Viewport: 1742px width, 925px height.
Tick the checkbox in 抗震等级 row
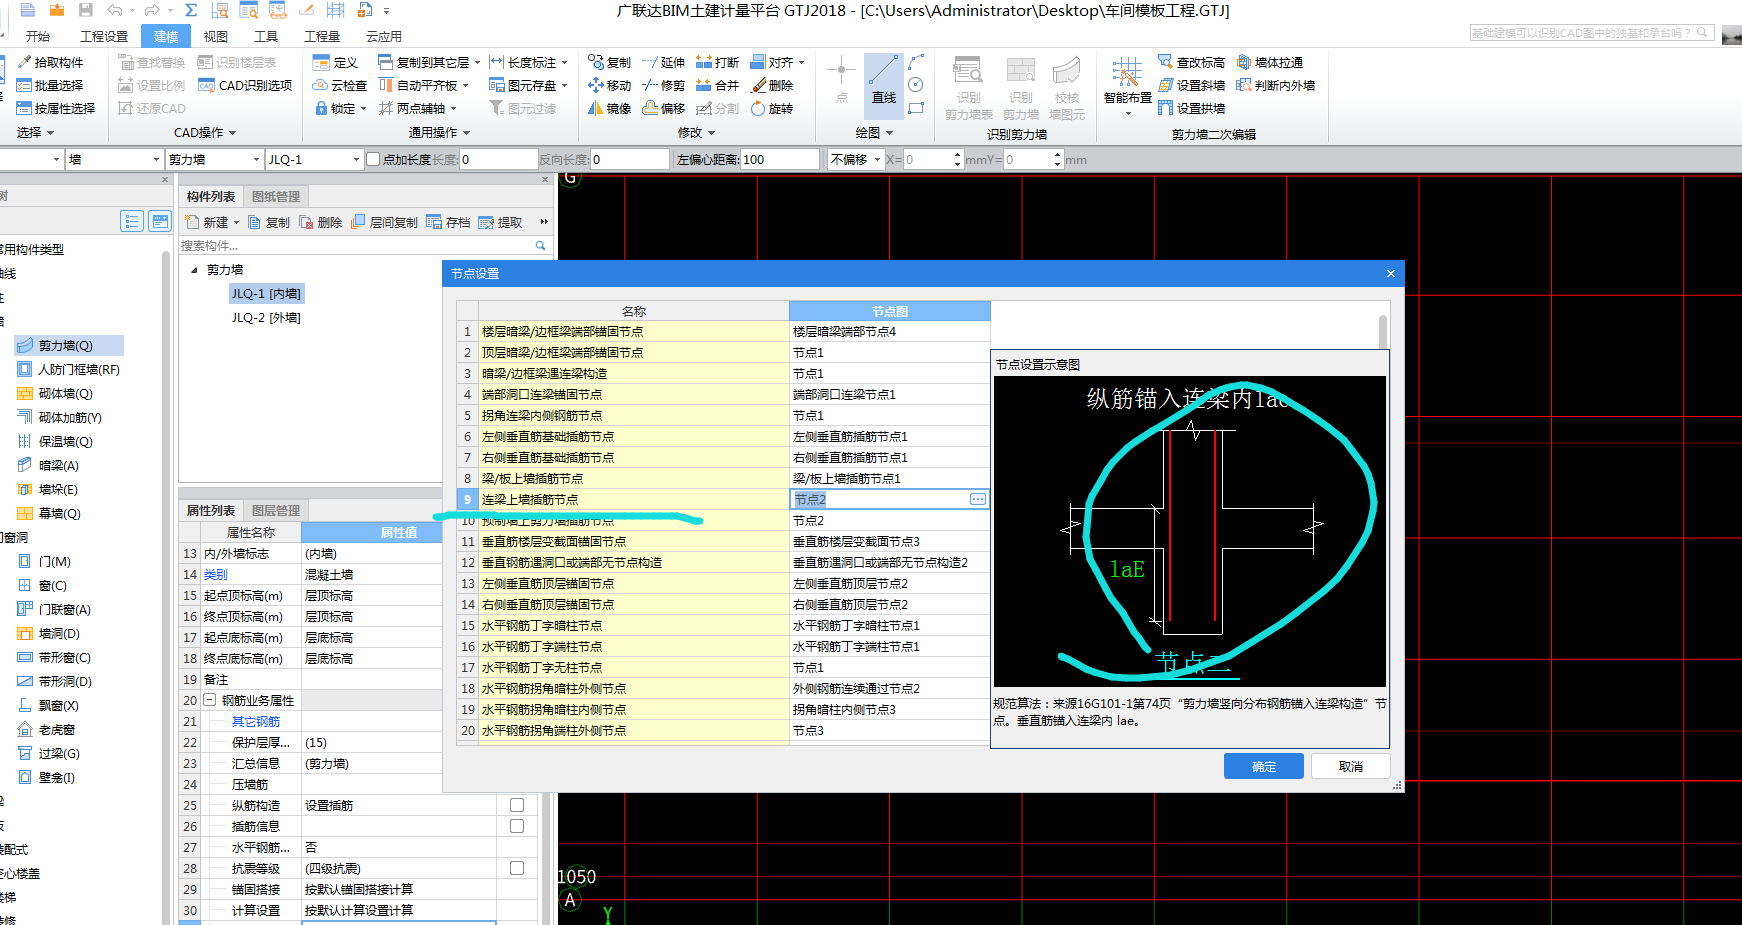(517, 868)
